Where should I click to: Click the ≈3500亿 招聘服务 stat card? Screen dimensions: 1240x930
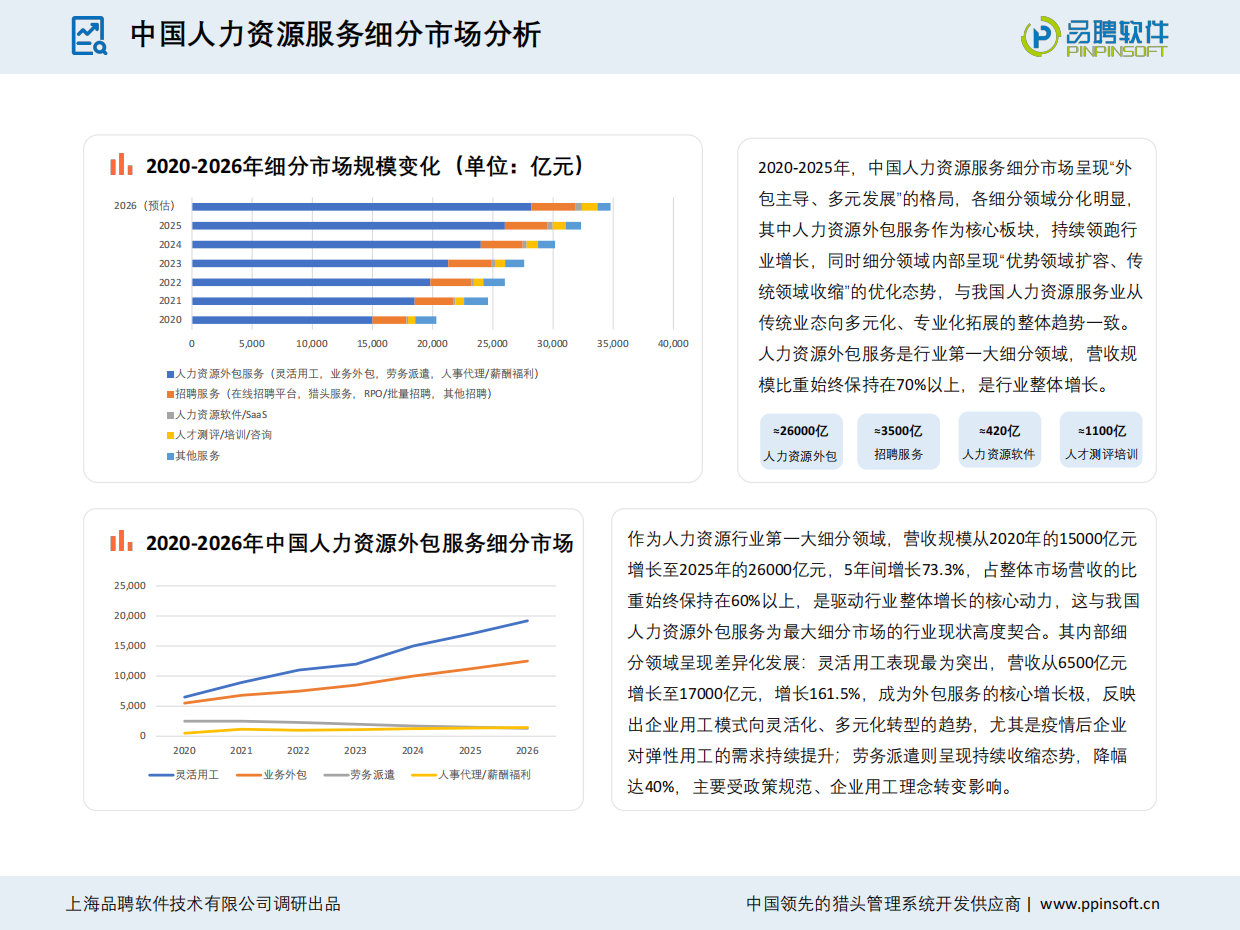click(x=899, y=441)
